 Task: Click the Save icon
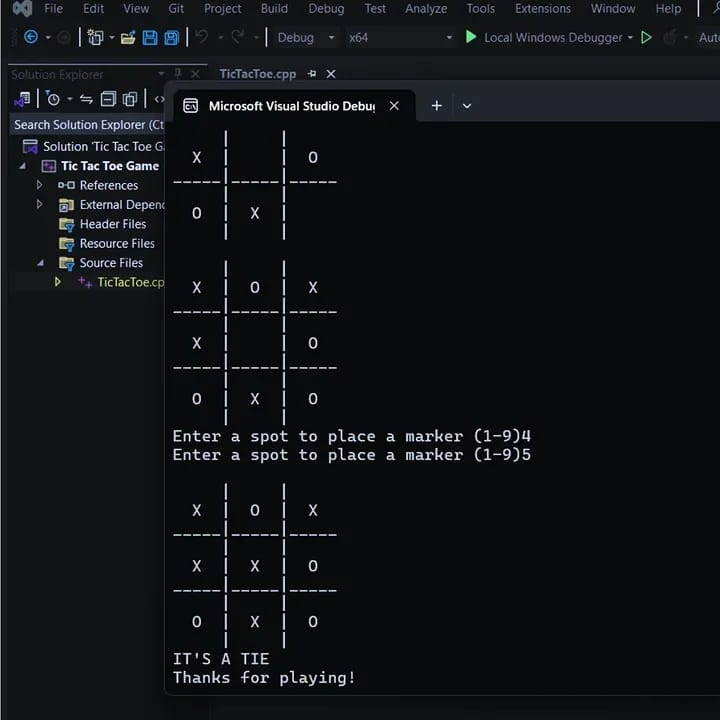[150, 37]
